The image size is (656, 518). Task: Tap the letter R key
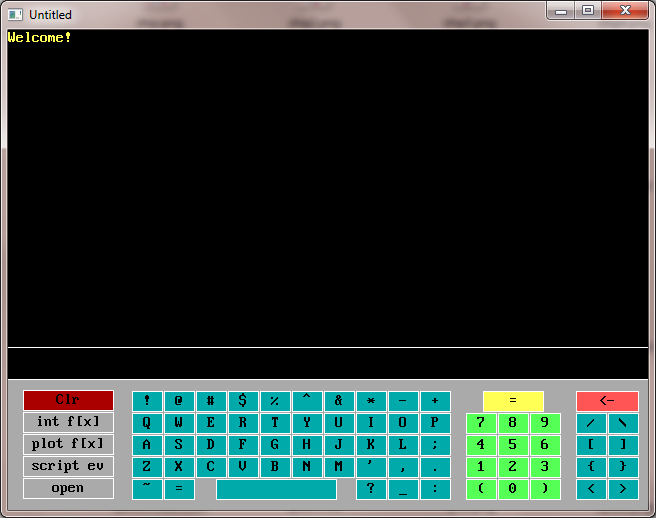(243, 423)
